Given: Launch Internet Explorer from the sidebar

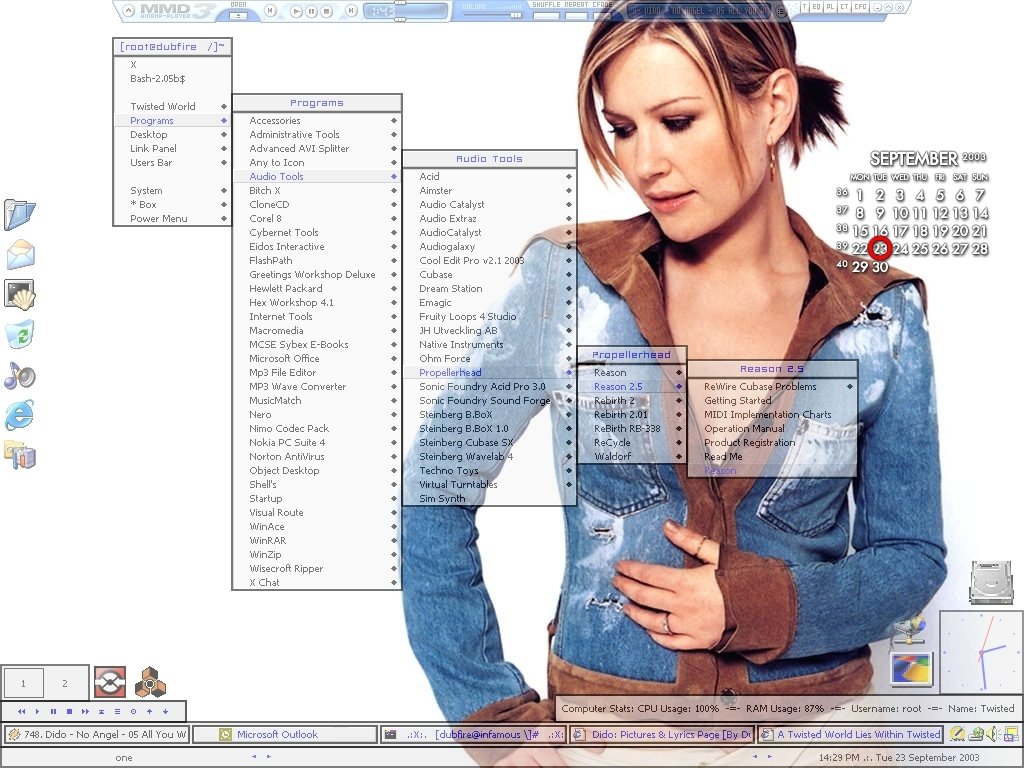Looking at the screenshot, I should point(20,415).
